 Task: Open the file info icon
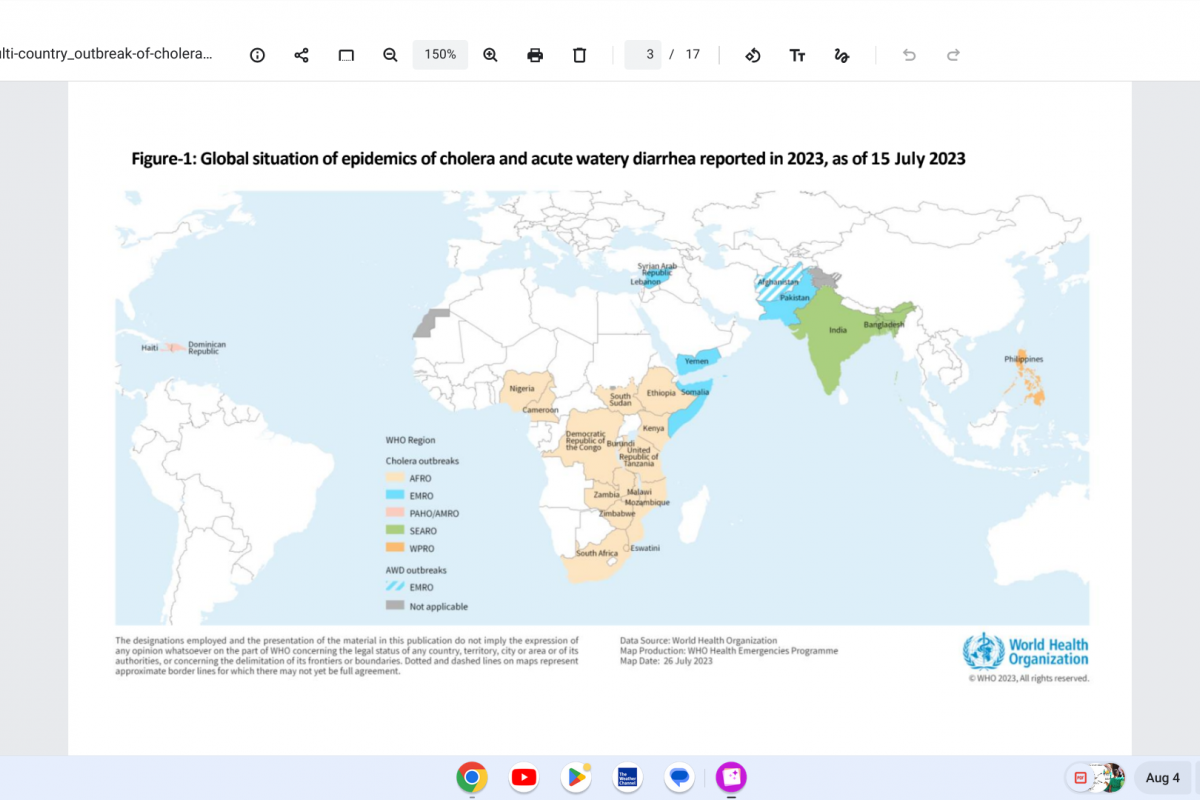click(x=257, y=55)
